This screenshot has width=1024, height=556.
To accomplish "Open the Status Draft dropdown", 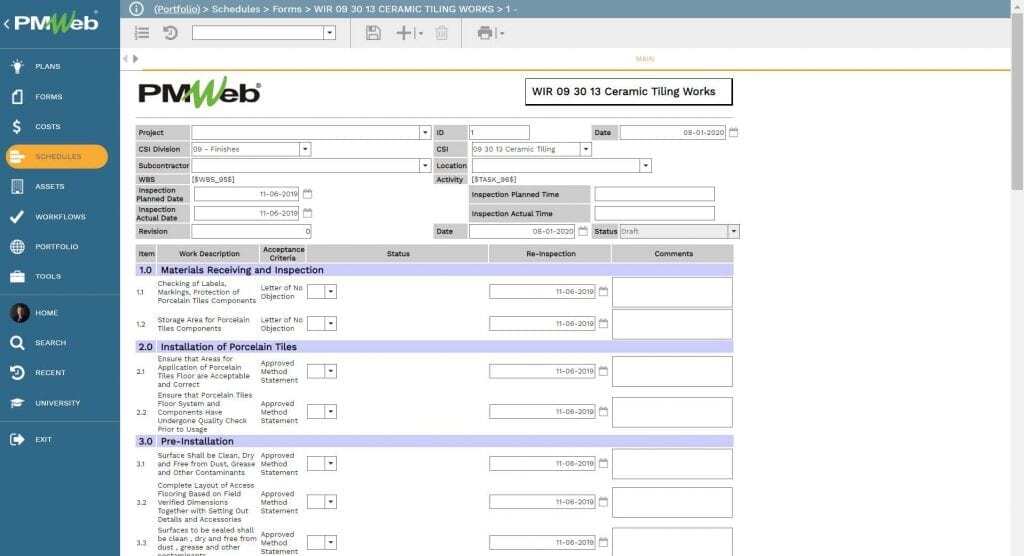I will [733, 231].
